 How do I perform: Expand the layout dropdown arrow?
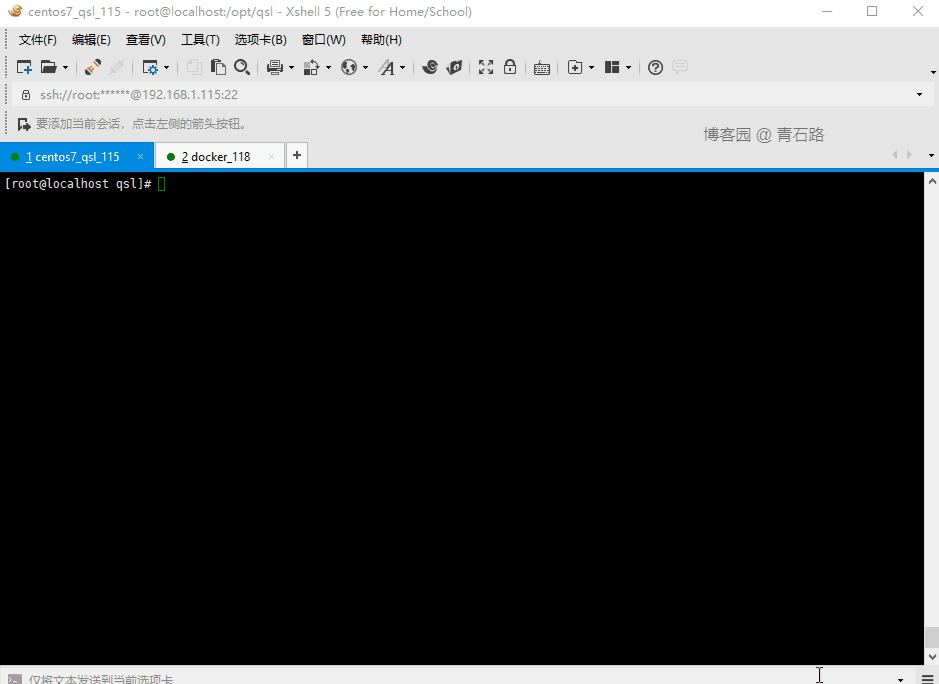click(628, 68)
